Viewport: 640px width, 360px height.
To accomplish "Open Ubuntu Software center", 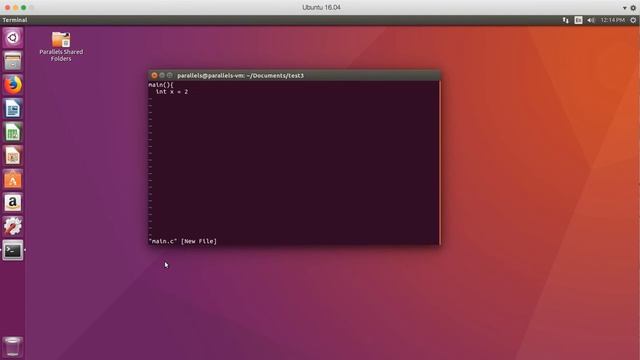I will pos(13,179).
